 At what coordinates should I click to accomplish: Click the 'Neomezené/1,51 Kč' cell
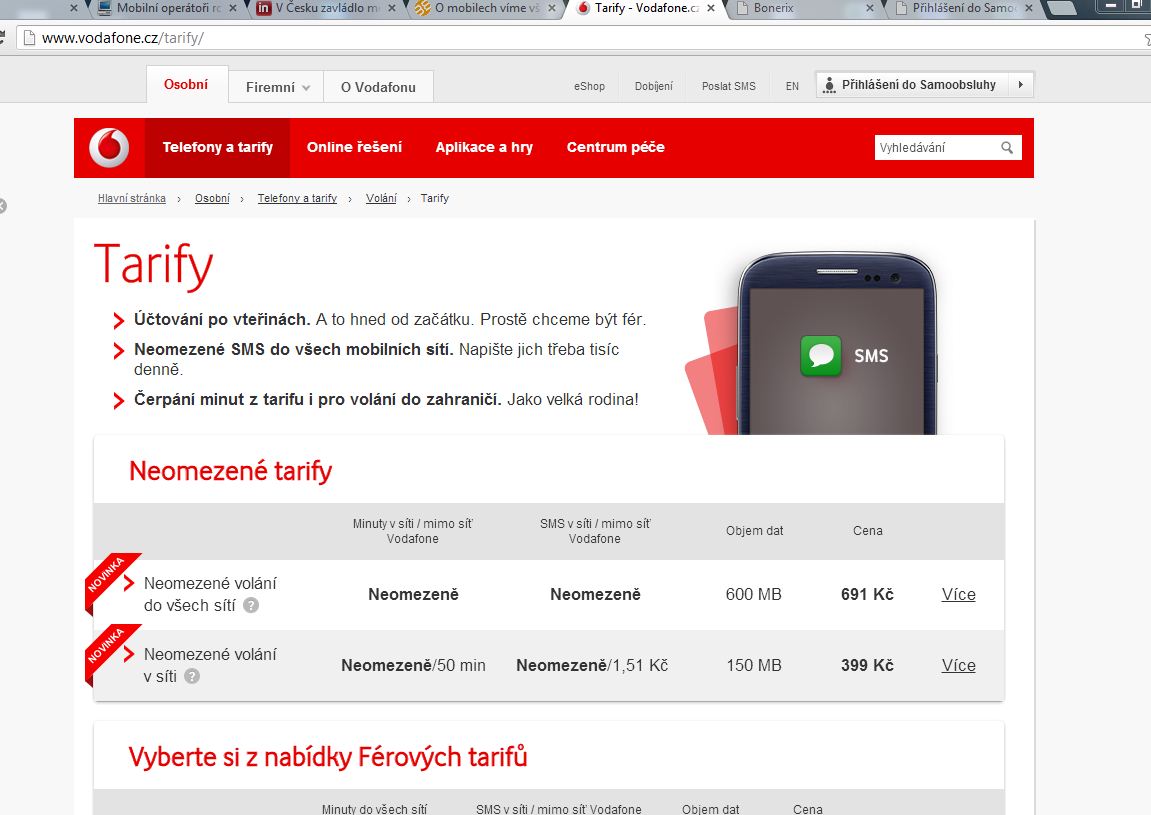(x=592, y=666)
